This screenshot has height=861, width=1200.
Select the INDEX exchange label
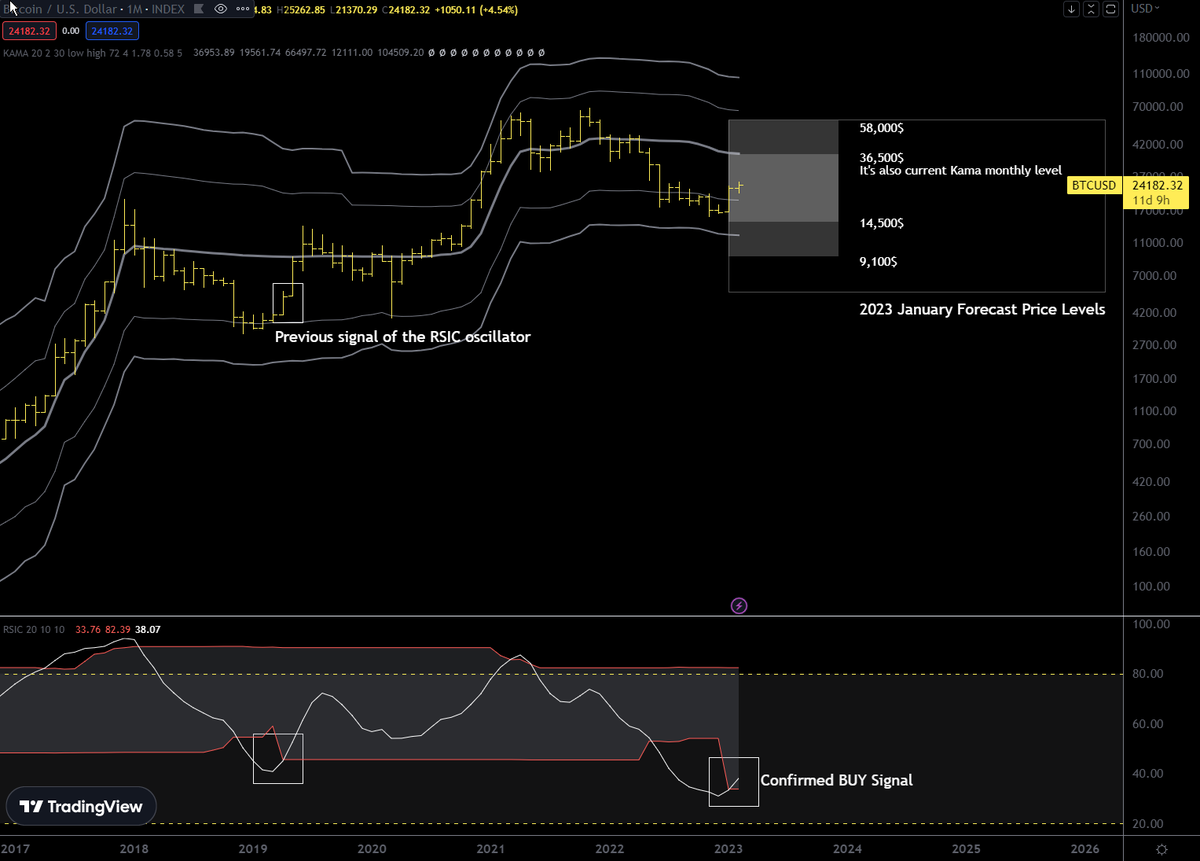click(166, 9)
